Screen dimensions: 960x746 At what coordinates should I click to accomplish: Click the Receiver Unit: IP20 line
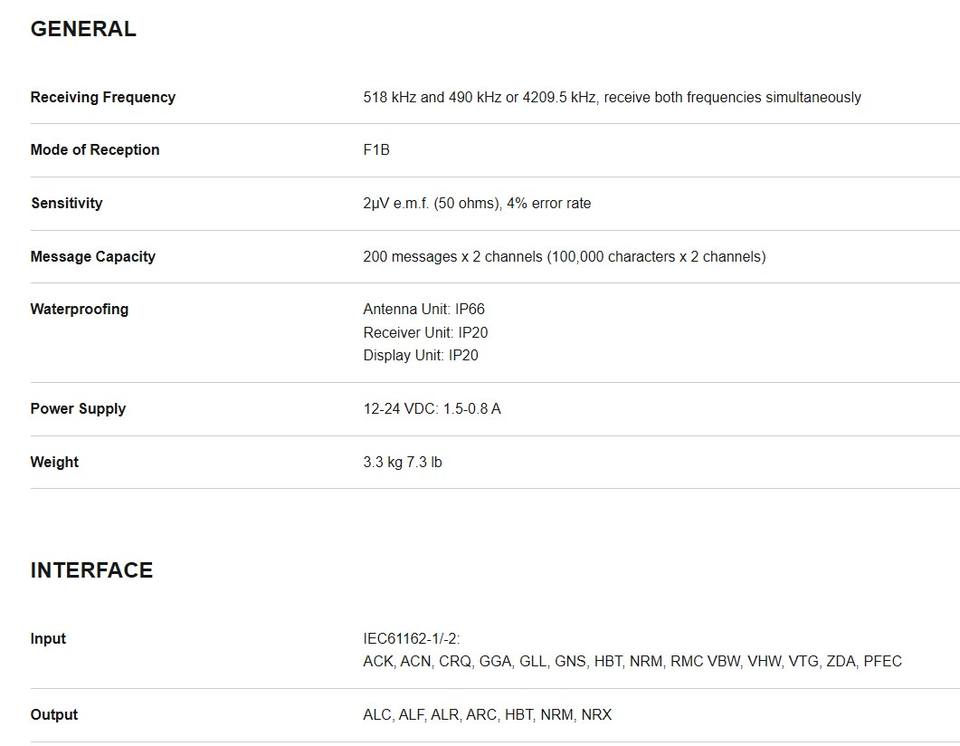(426, 333)
